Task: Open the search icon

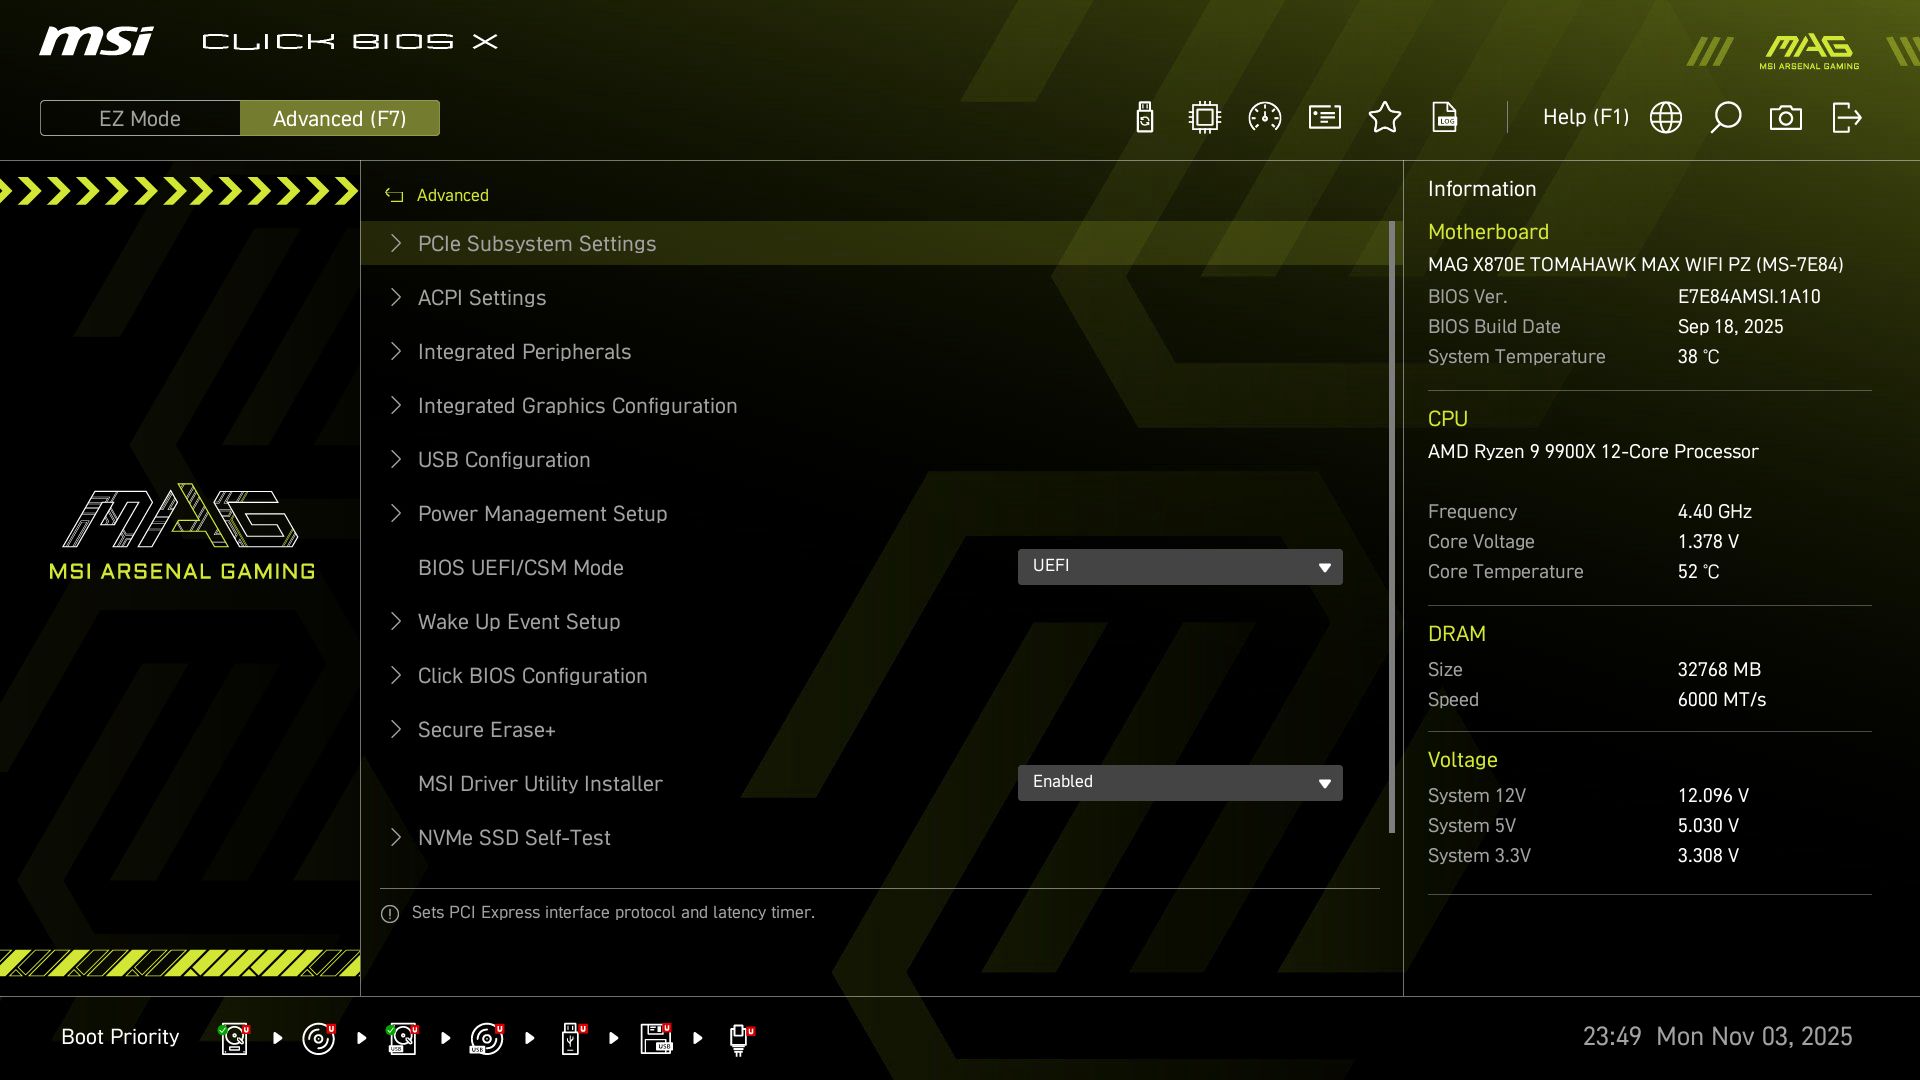Action: 1725,117
